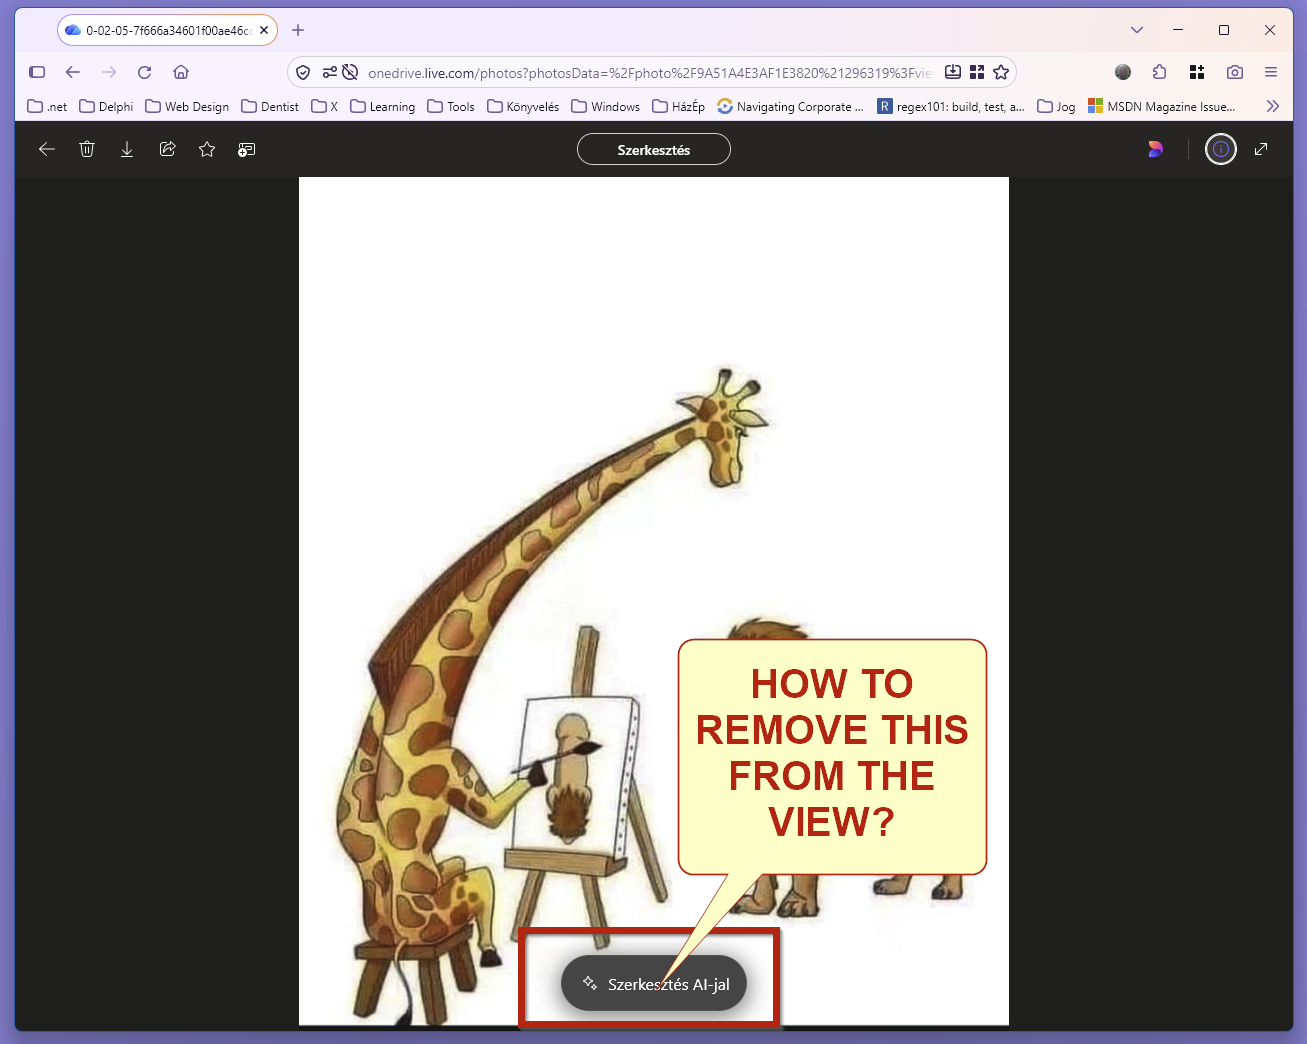
Task: Share the photo
Action: click(x=167, y=149)
